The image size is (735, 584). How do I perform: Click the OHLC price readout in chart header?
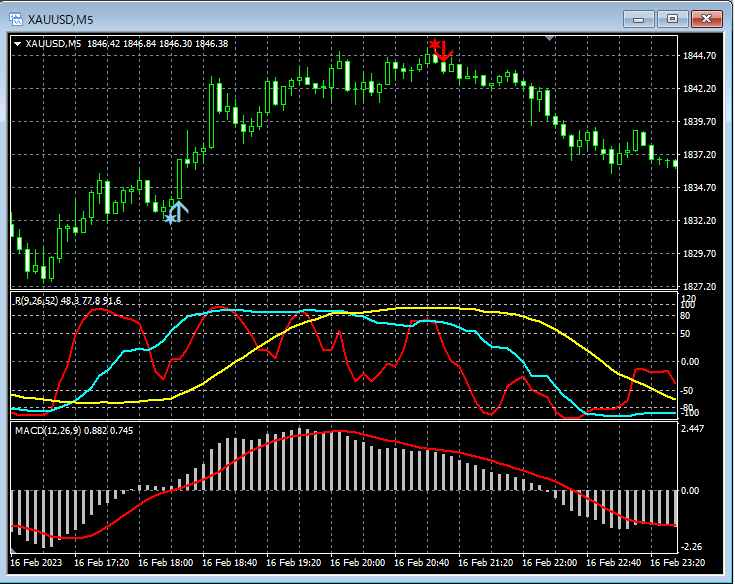point(157,43)
